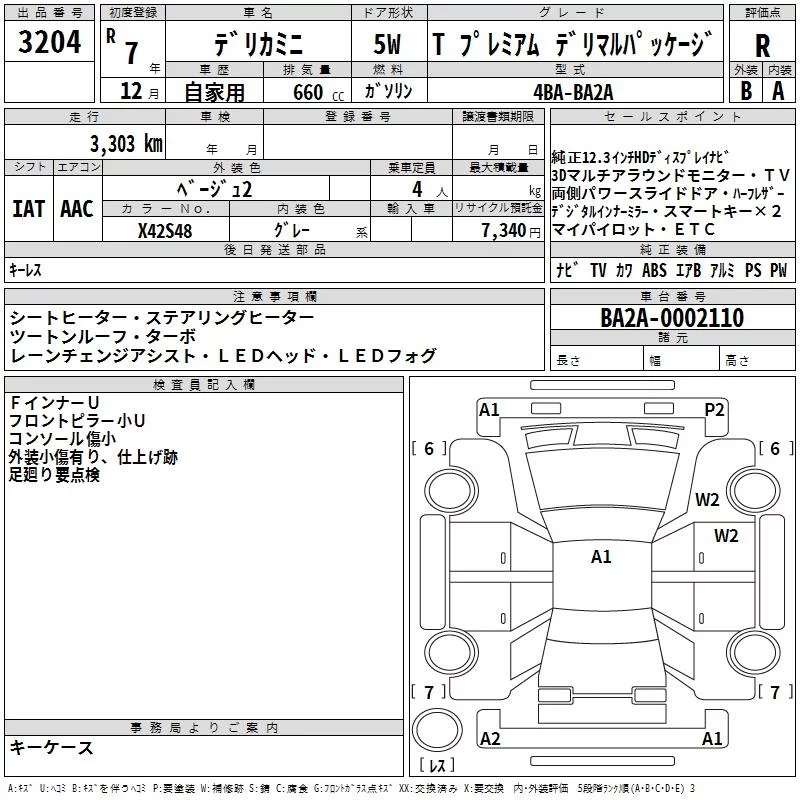Click the A1 mark on the diagram roof
This screenshot has height=800, width=800.
click(601, 557)
